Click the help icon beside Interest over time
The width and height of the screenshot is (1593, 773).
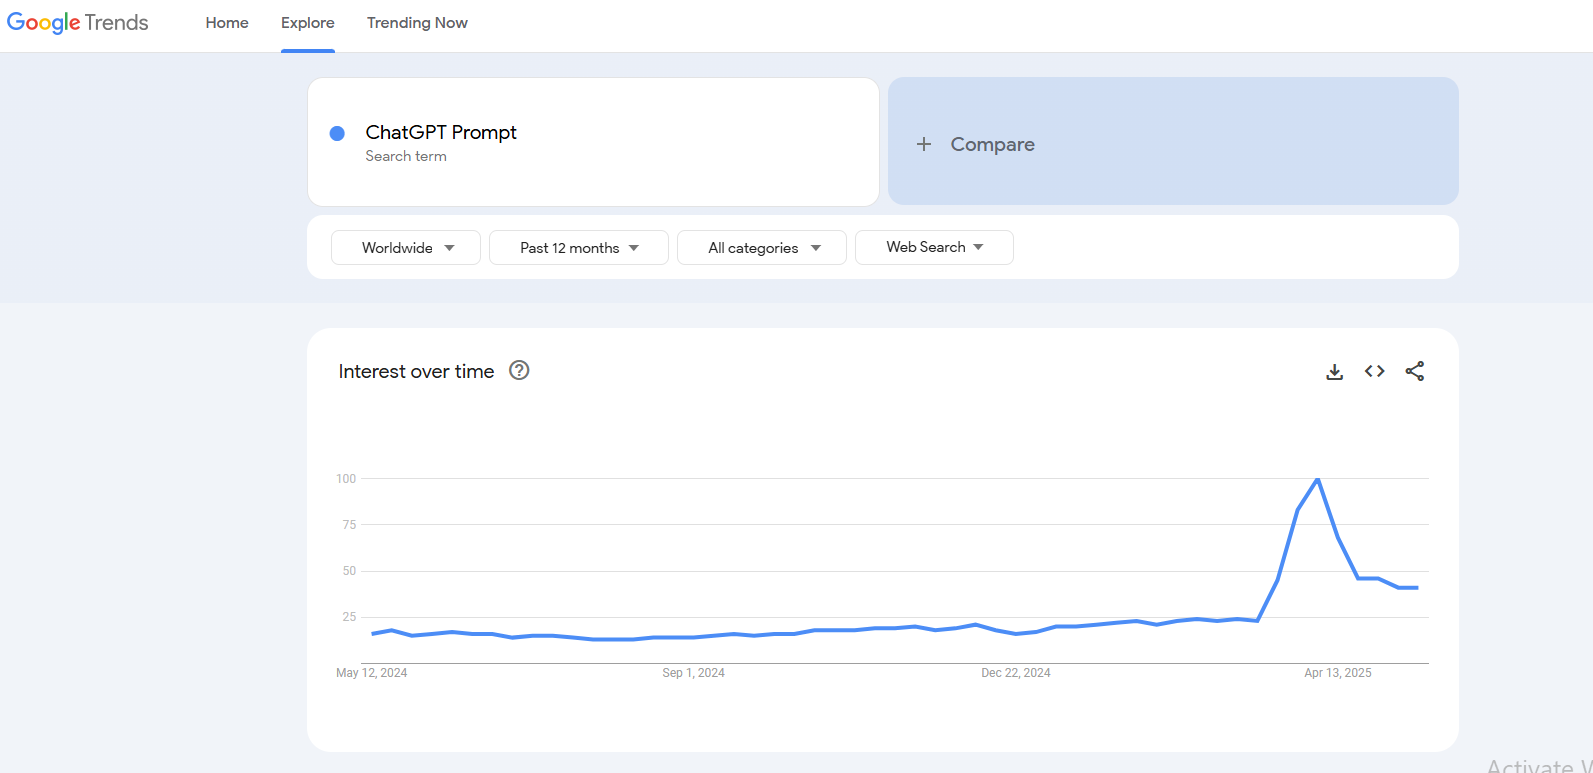click(x=519, y=370)
